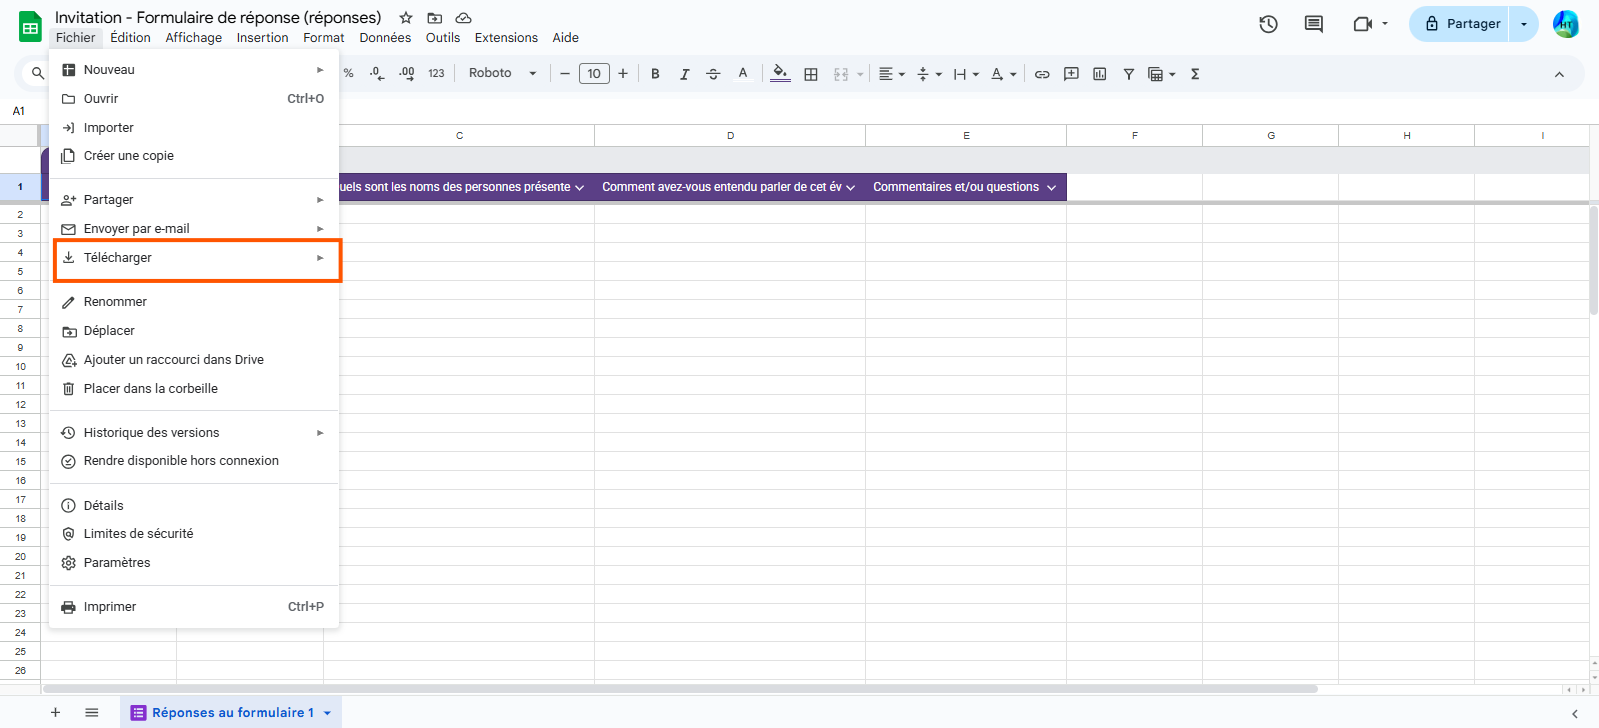Select Créer une copie menu entry
Viewport: 1599px width, 728px height.
pyautogui.click(x=194, y=156)
